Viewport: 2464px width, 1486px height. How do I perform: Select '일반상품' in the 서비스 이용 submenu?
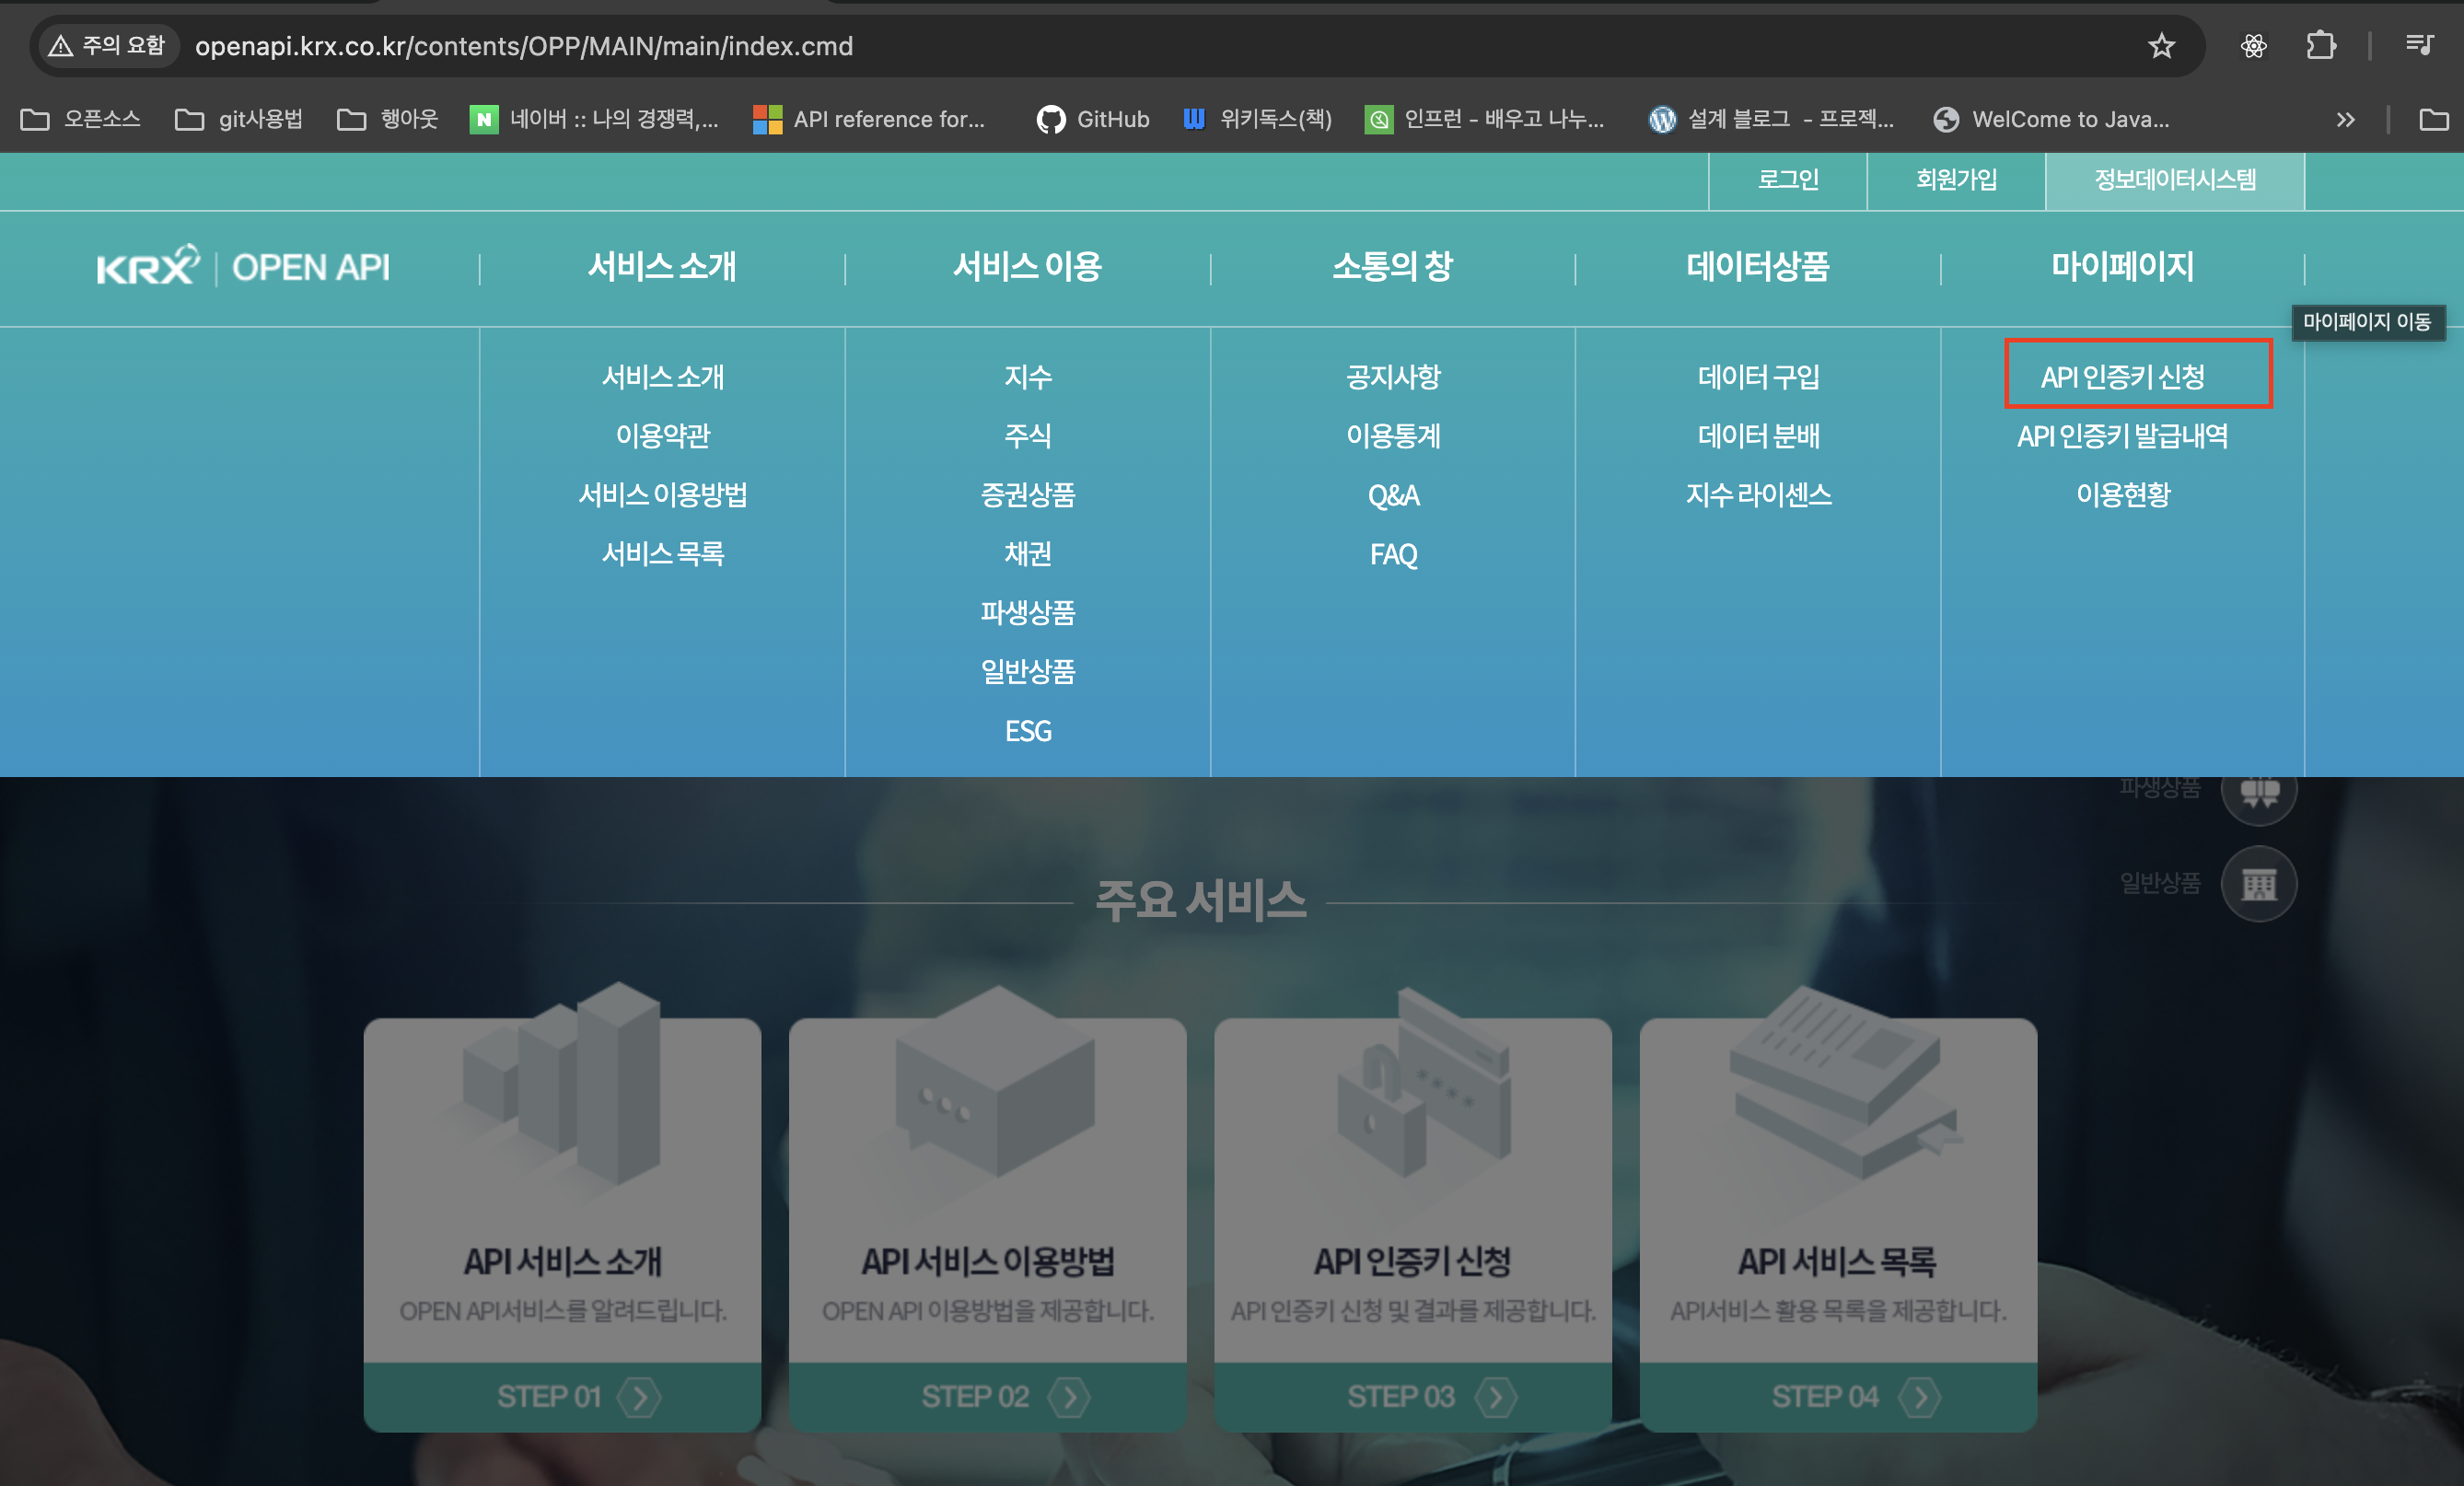[1027, 672]
